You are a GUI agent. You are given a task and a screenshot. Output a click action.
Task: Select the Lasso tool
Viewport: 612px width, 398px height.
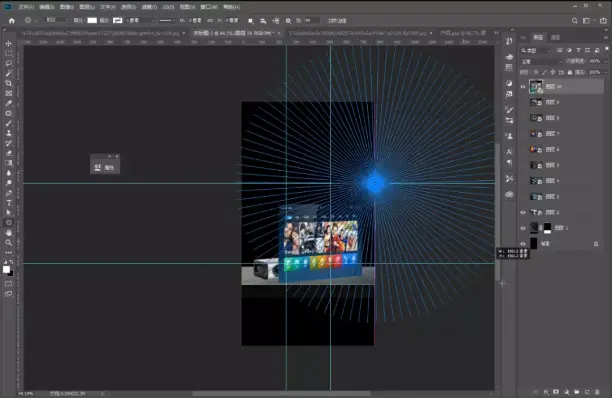point(9,63)
